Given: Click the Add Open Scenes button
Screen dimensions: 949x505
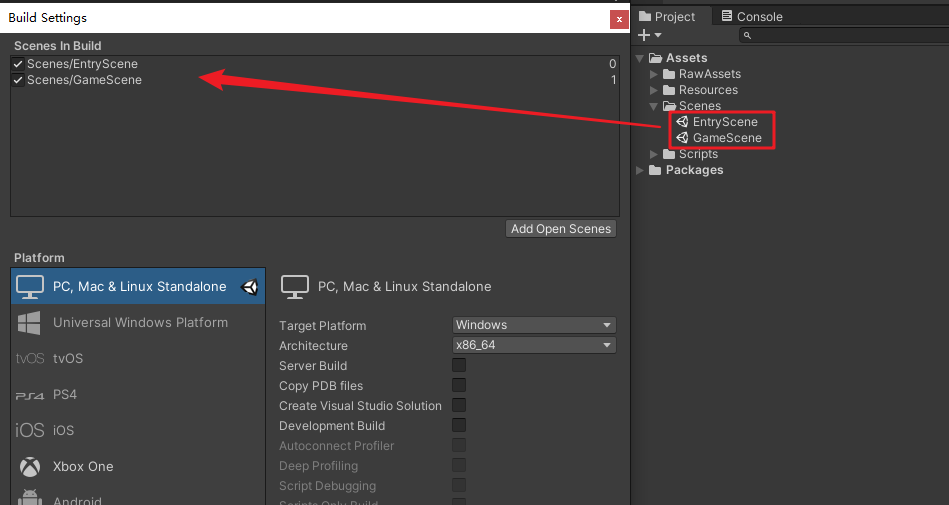Looking at the screenshot, I should tap(561, 228).
